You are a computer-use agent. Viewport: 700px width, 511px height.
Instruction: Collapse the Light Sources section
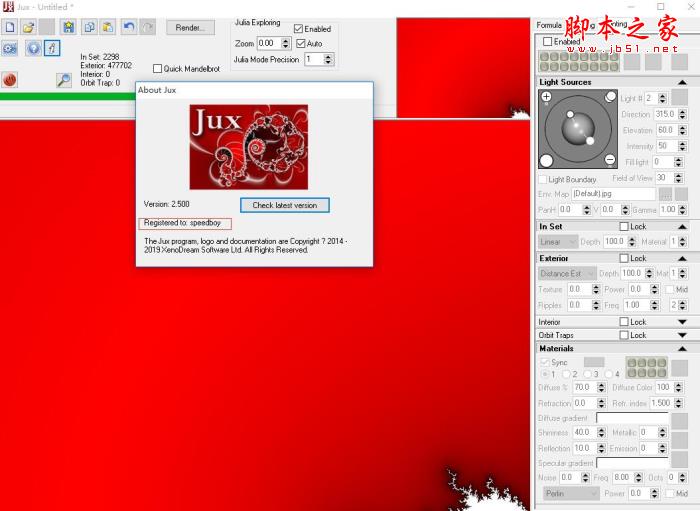(x=682, y=82)
